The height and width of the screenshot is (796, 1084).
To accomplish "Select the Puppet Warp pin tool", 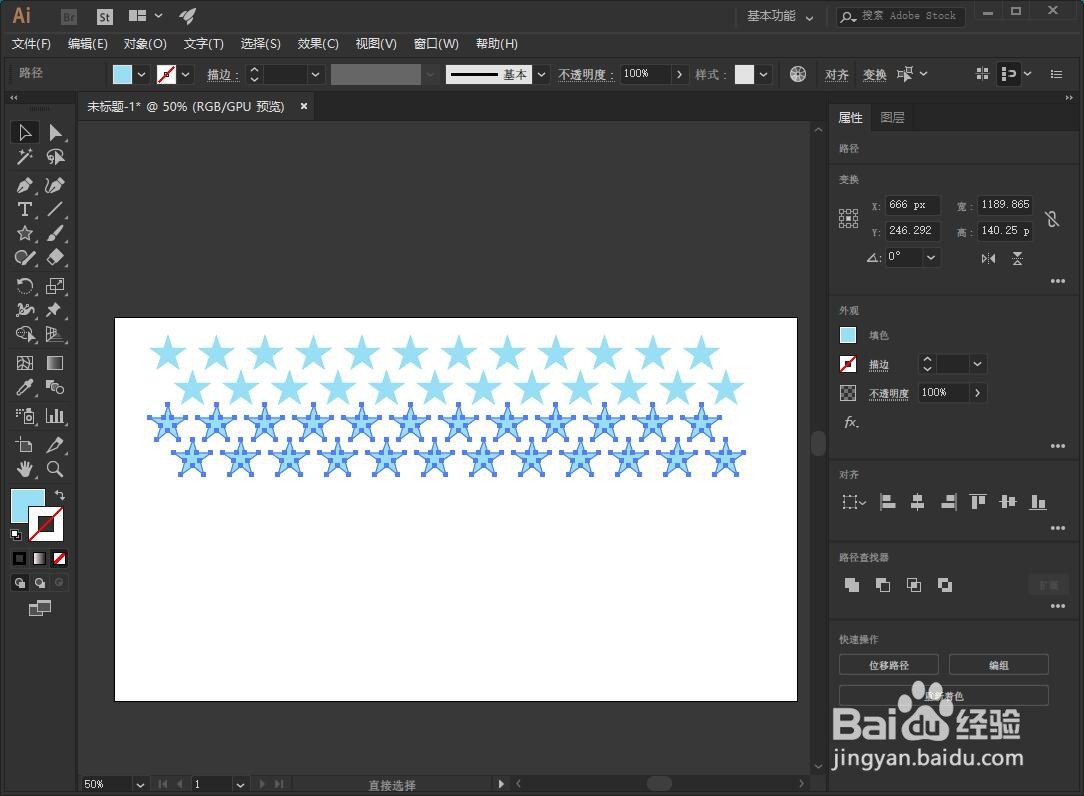I will pos(55,310).
